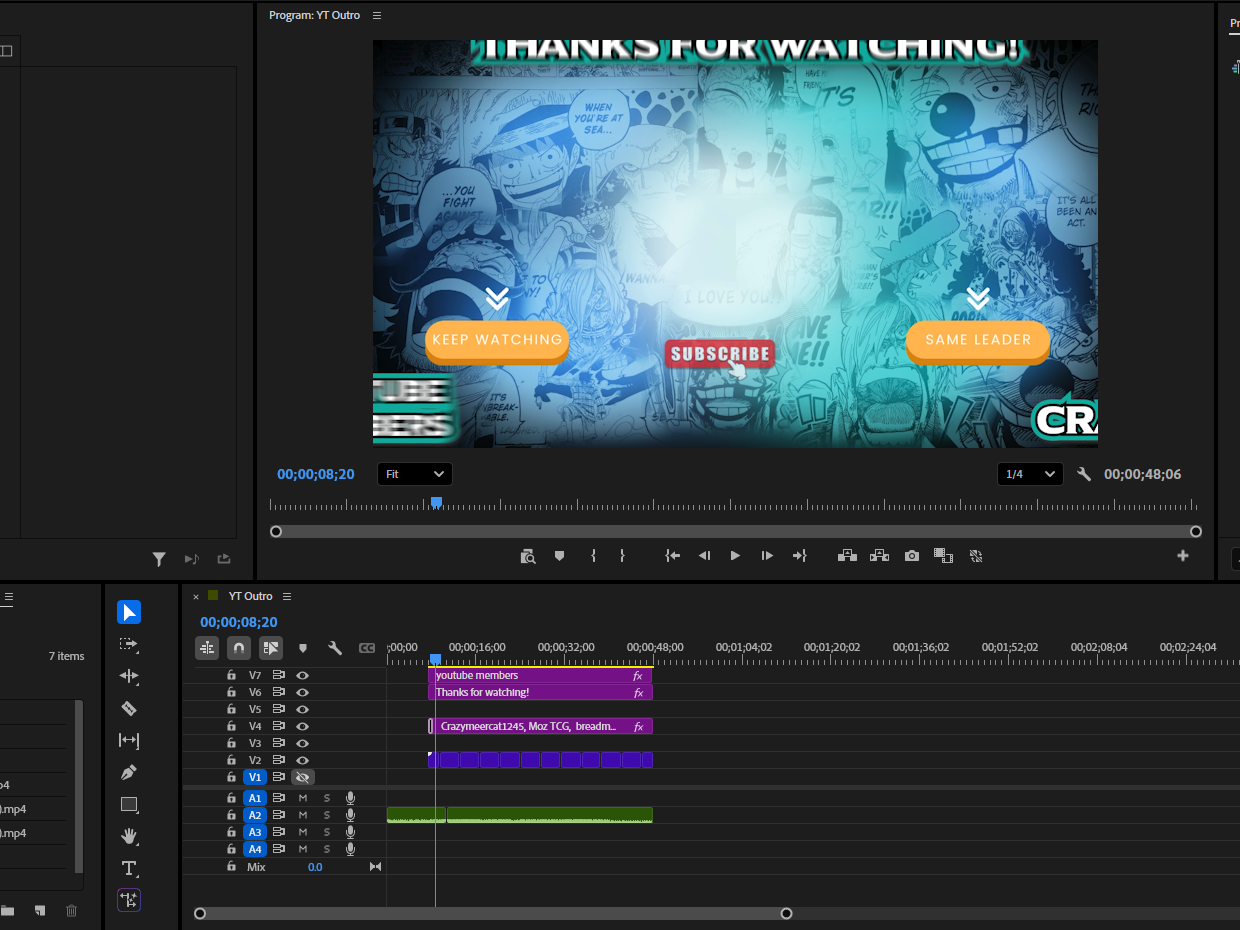The height and width of the screenshot is (930, 1240).
Task: Toggle proxies button in Program monitor
Action: point(976,556)
